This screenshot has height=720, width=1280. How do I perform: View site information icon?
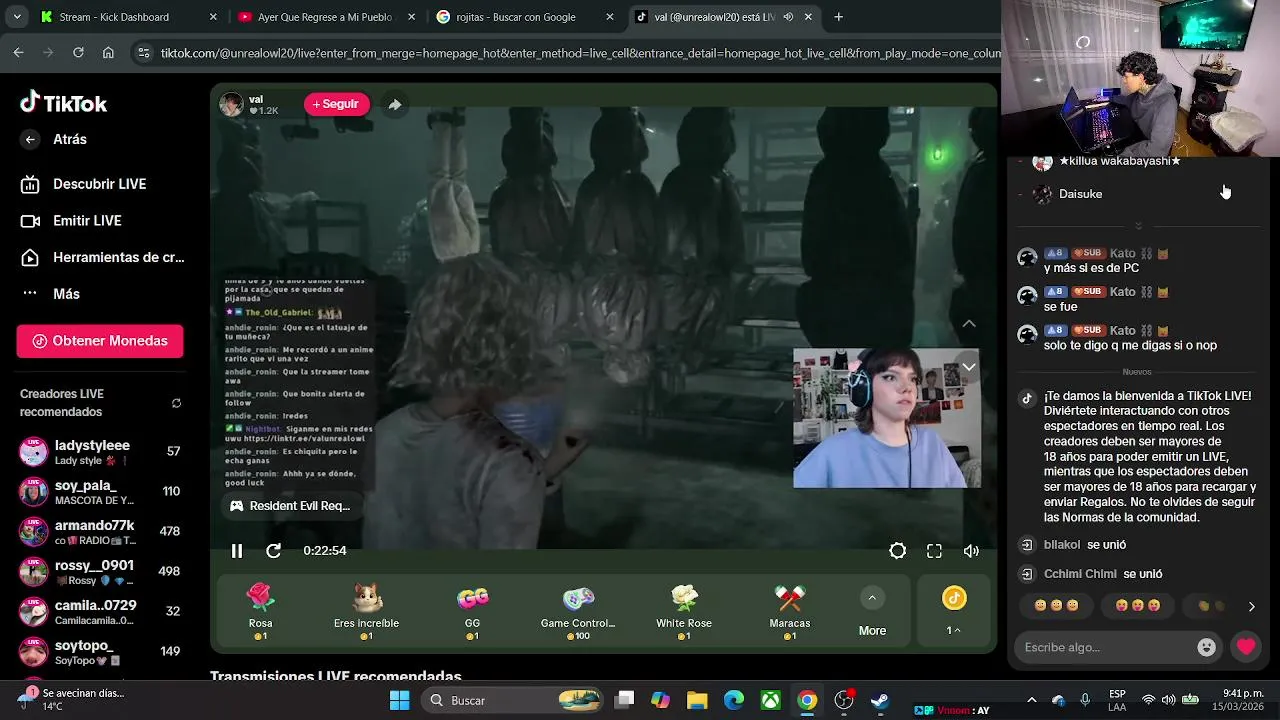pos(144,53)
